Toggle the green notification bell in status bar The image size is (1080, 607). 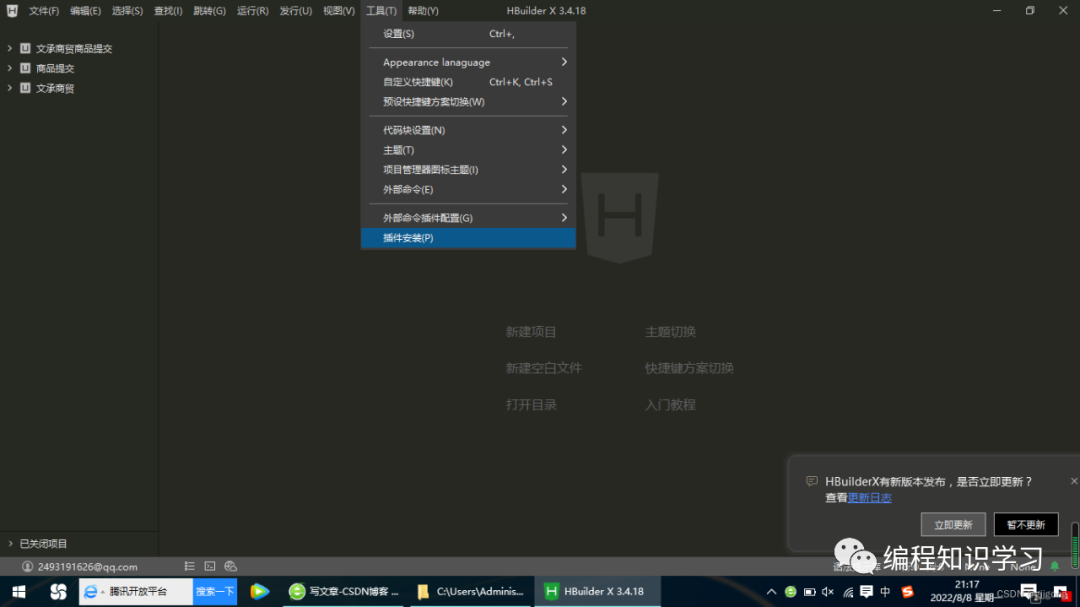click(1053, 566)
